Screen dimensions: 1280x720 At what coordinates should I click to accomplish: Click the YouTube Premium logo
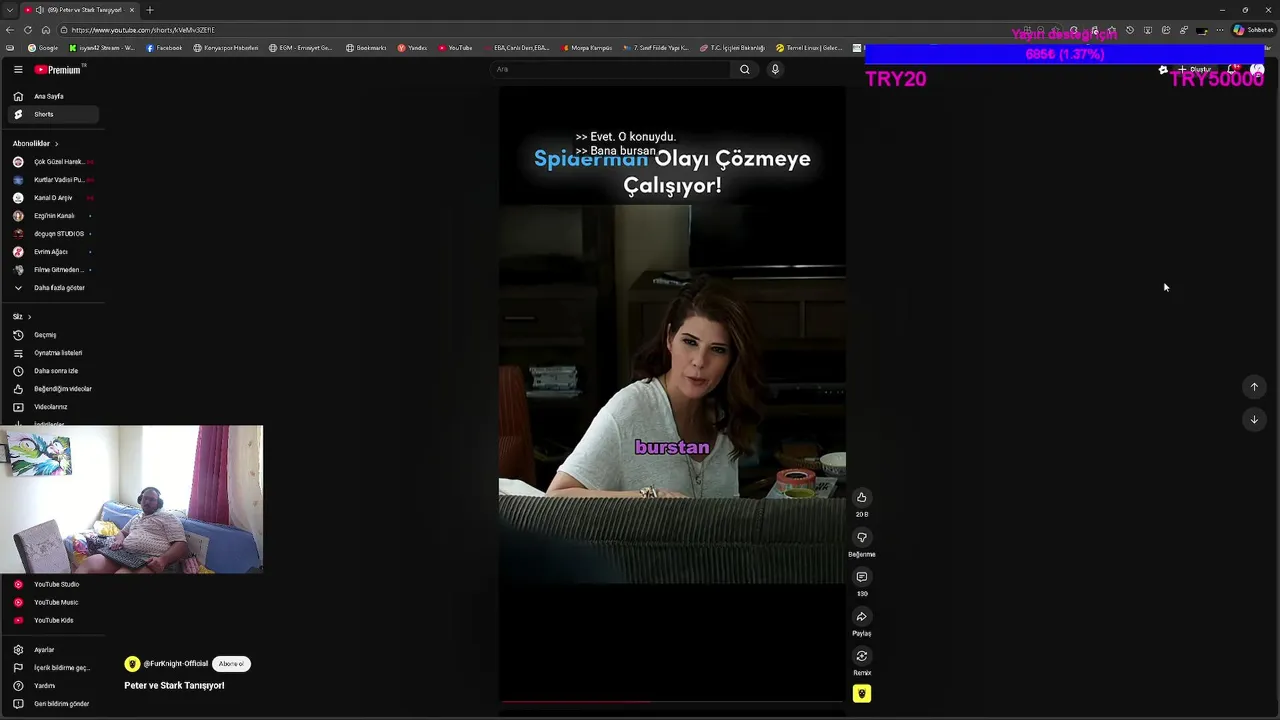[58, 69]
